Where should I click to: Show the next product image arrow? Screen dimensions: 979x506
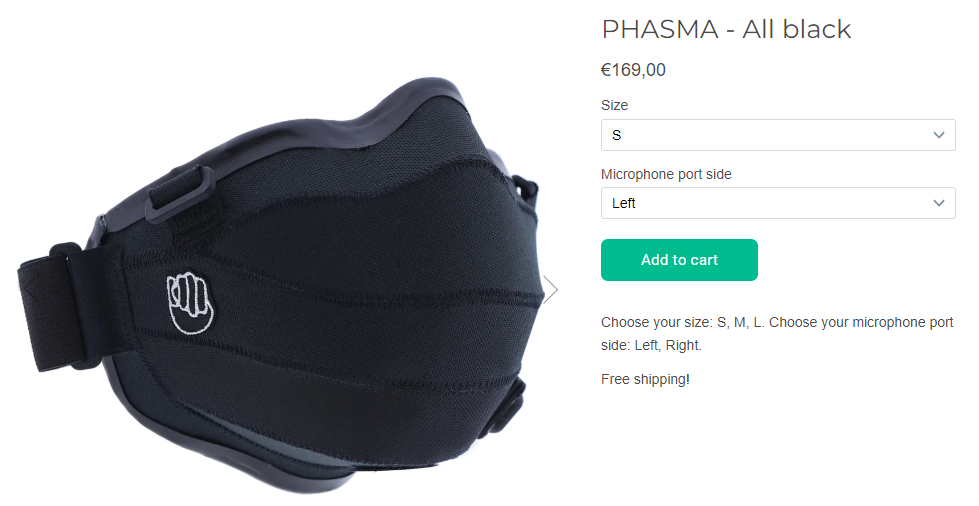(550, 290)
